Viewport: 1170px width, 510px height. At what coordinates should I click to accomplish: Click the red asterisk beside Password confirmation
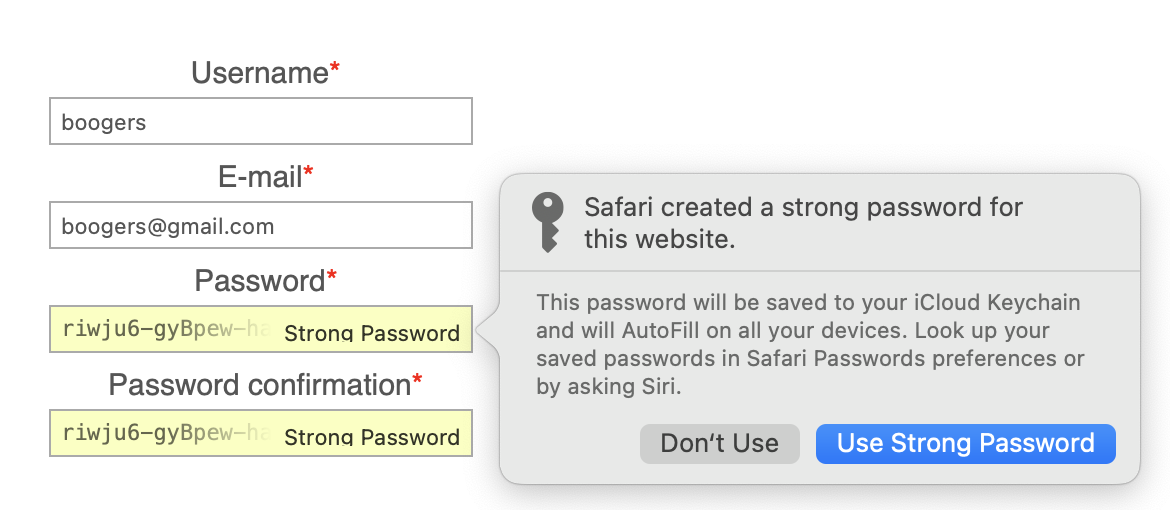click(417, 380)
